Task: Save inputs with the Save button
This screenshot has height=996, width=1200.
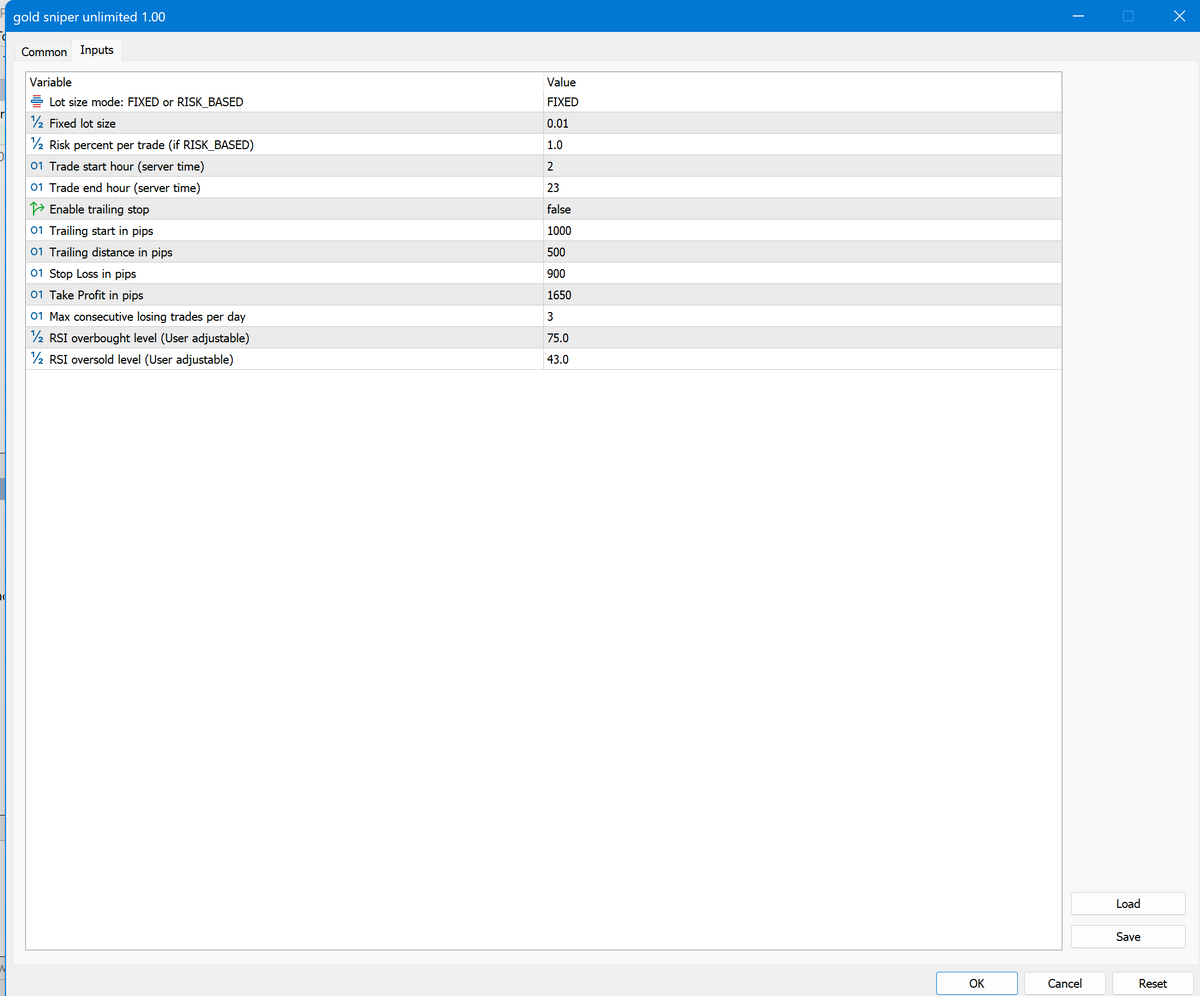Action: [1127, 937]
